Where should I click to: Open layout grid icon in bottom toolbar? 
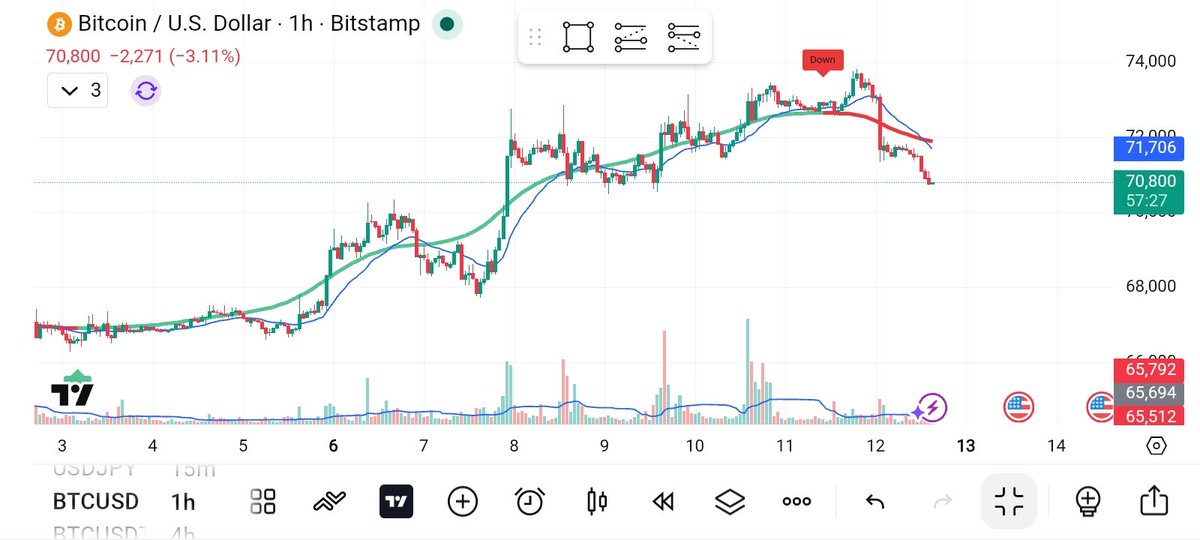point(263,501)
